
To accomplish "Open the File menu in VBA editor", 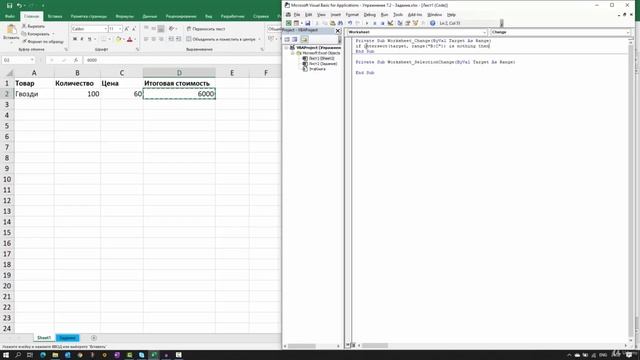I will 297,15.
